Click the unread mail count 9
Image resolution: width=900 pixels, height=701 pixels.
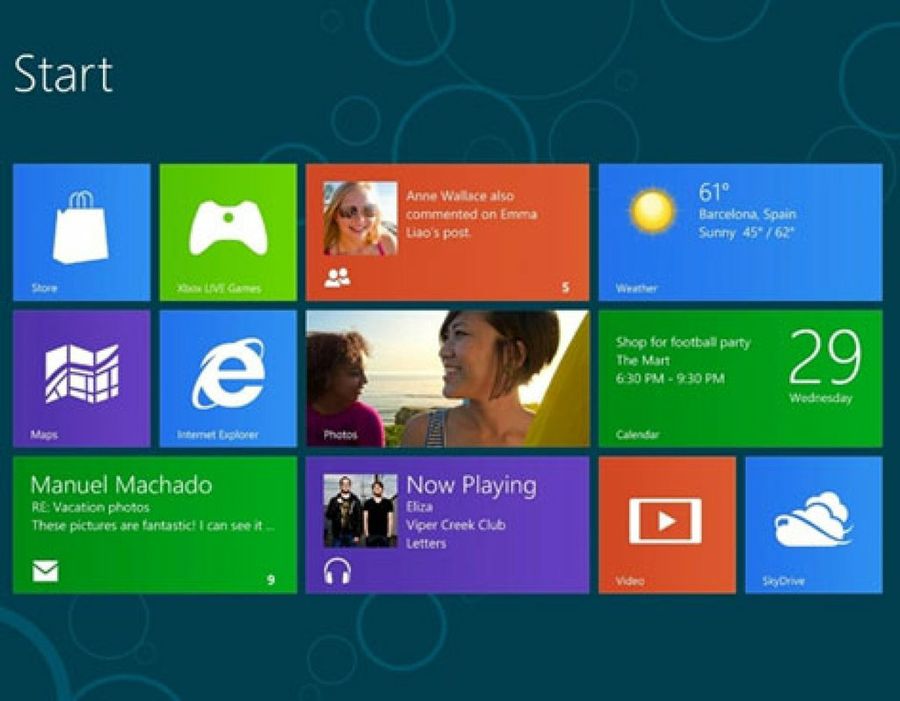[x=270, y=580]
